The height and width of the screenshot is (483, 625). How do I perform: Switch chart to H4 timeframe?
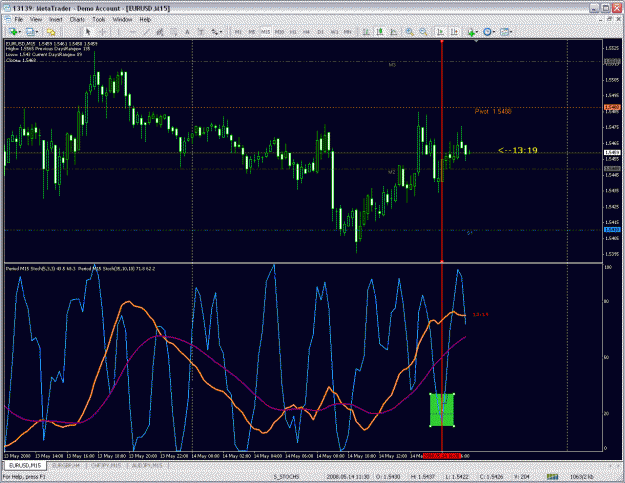tap(306, 32)
